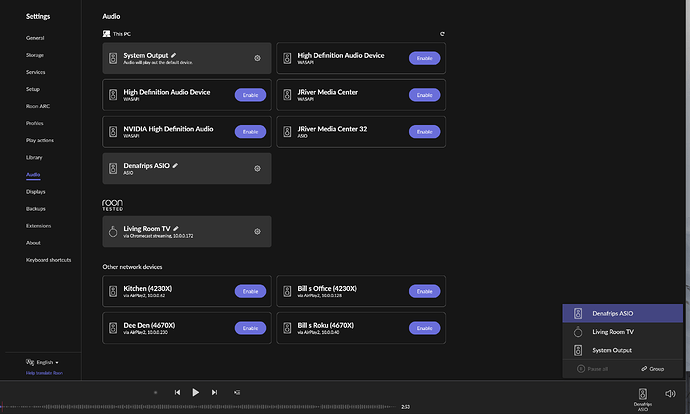
Task: Select the Audio settings section
Action: 33,175
